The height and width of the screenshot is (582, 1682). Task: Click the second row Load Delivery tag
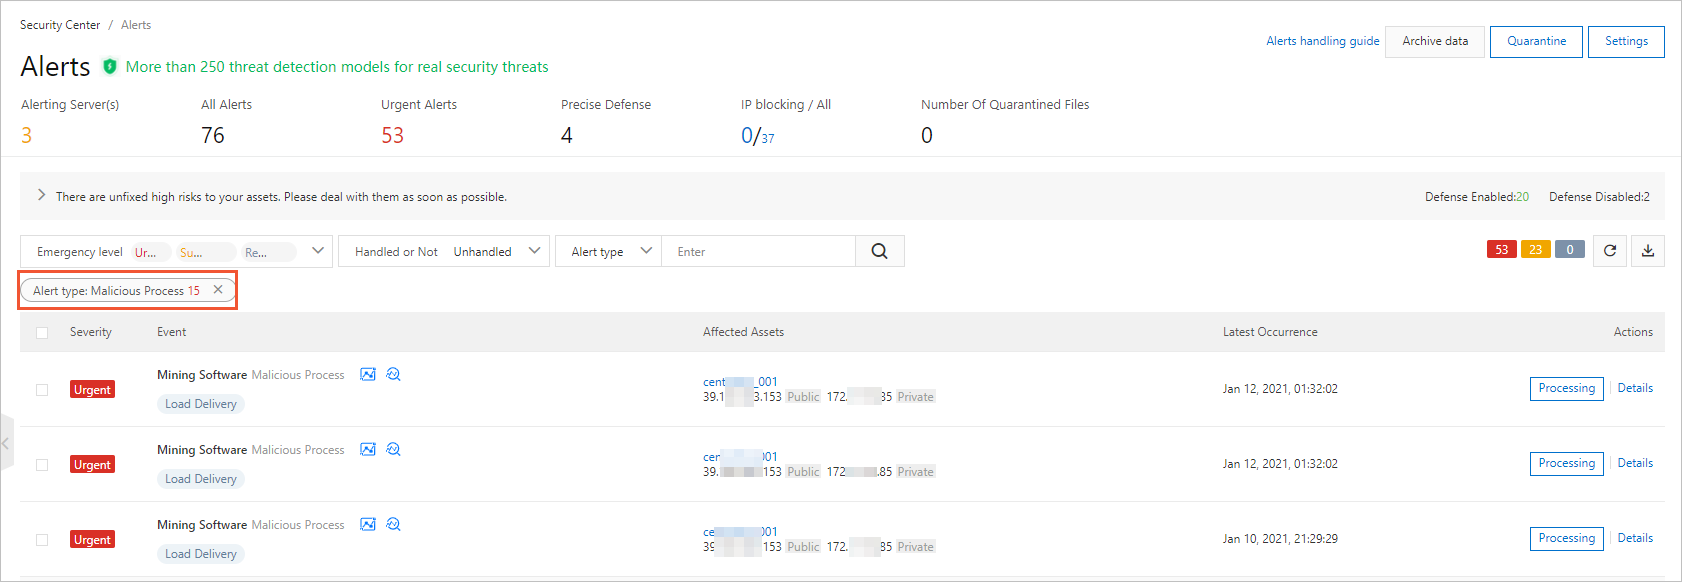pyautogui.click(x=201, y=479)
